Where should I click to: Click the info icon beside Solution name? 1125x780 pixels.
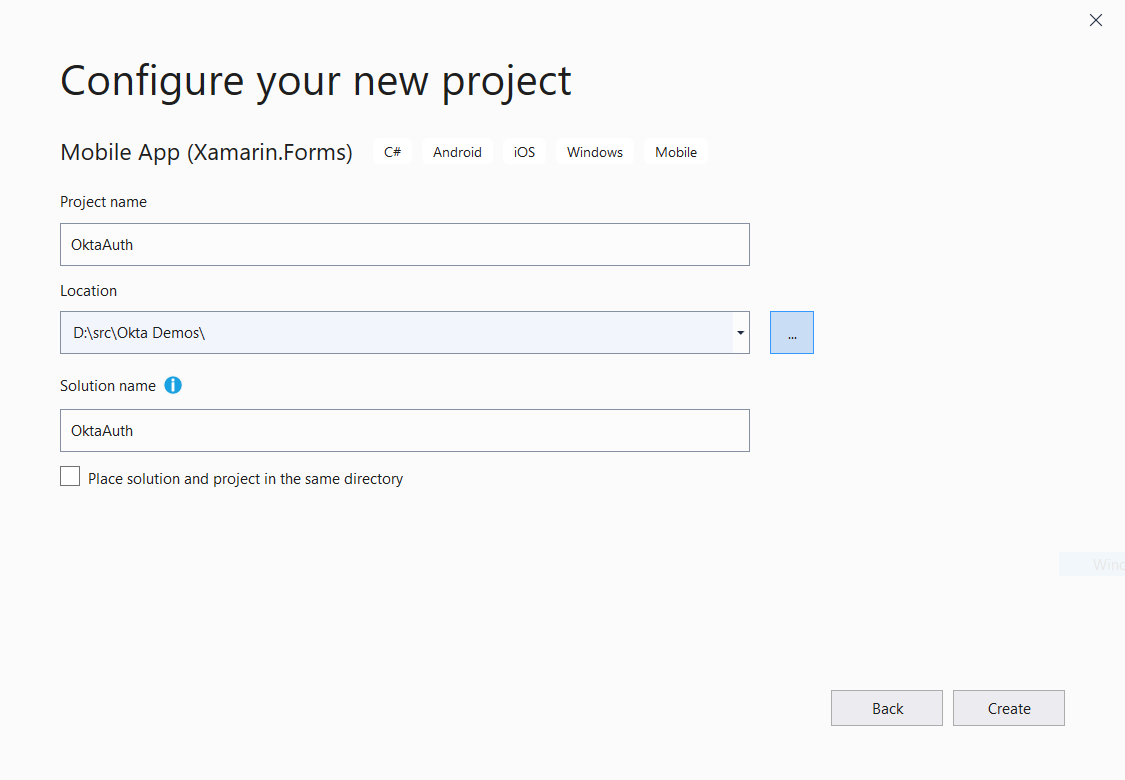point(173,385)
